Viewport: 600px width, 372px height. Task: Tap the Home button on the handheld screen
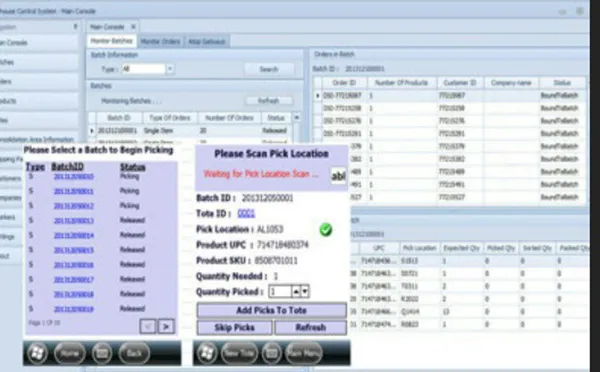point(69,353)
